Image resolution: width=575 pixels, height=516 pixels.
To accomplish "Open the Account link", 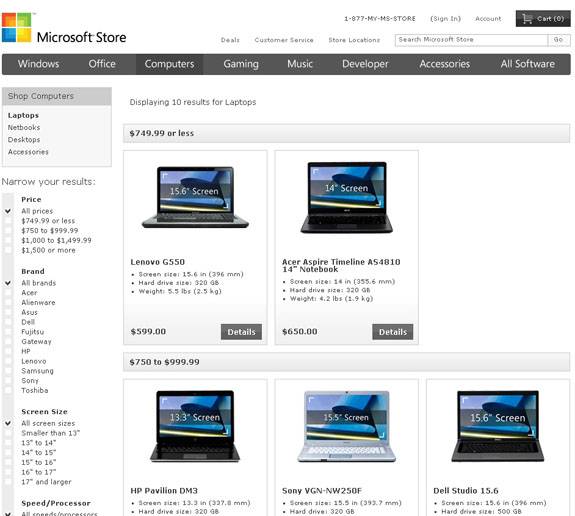I will (x=488, y=19).
